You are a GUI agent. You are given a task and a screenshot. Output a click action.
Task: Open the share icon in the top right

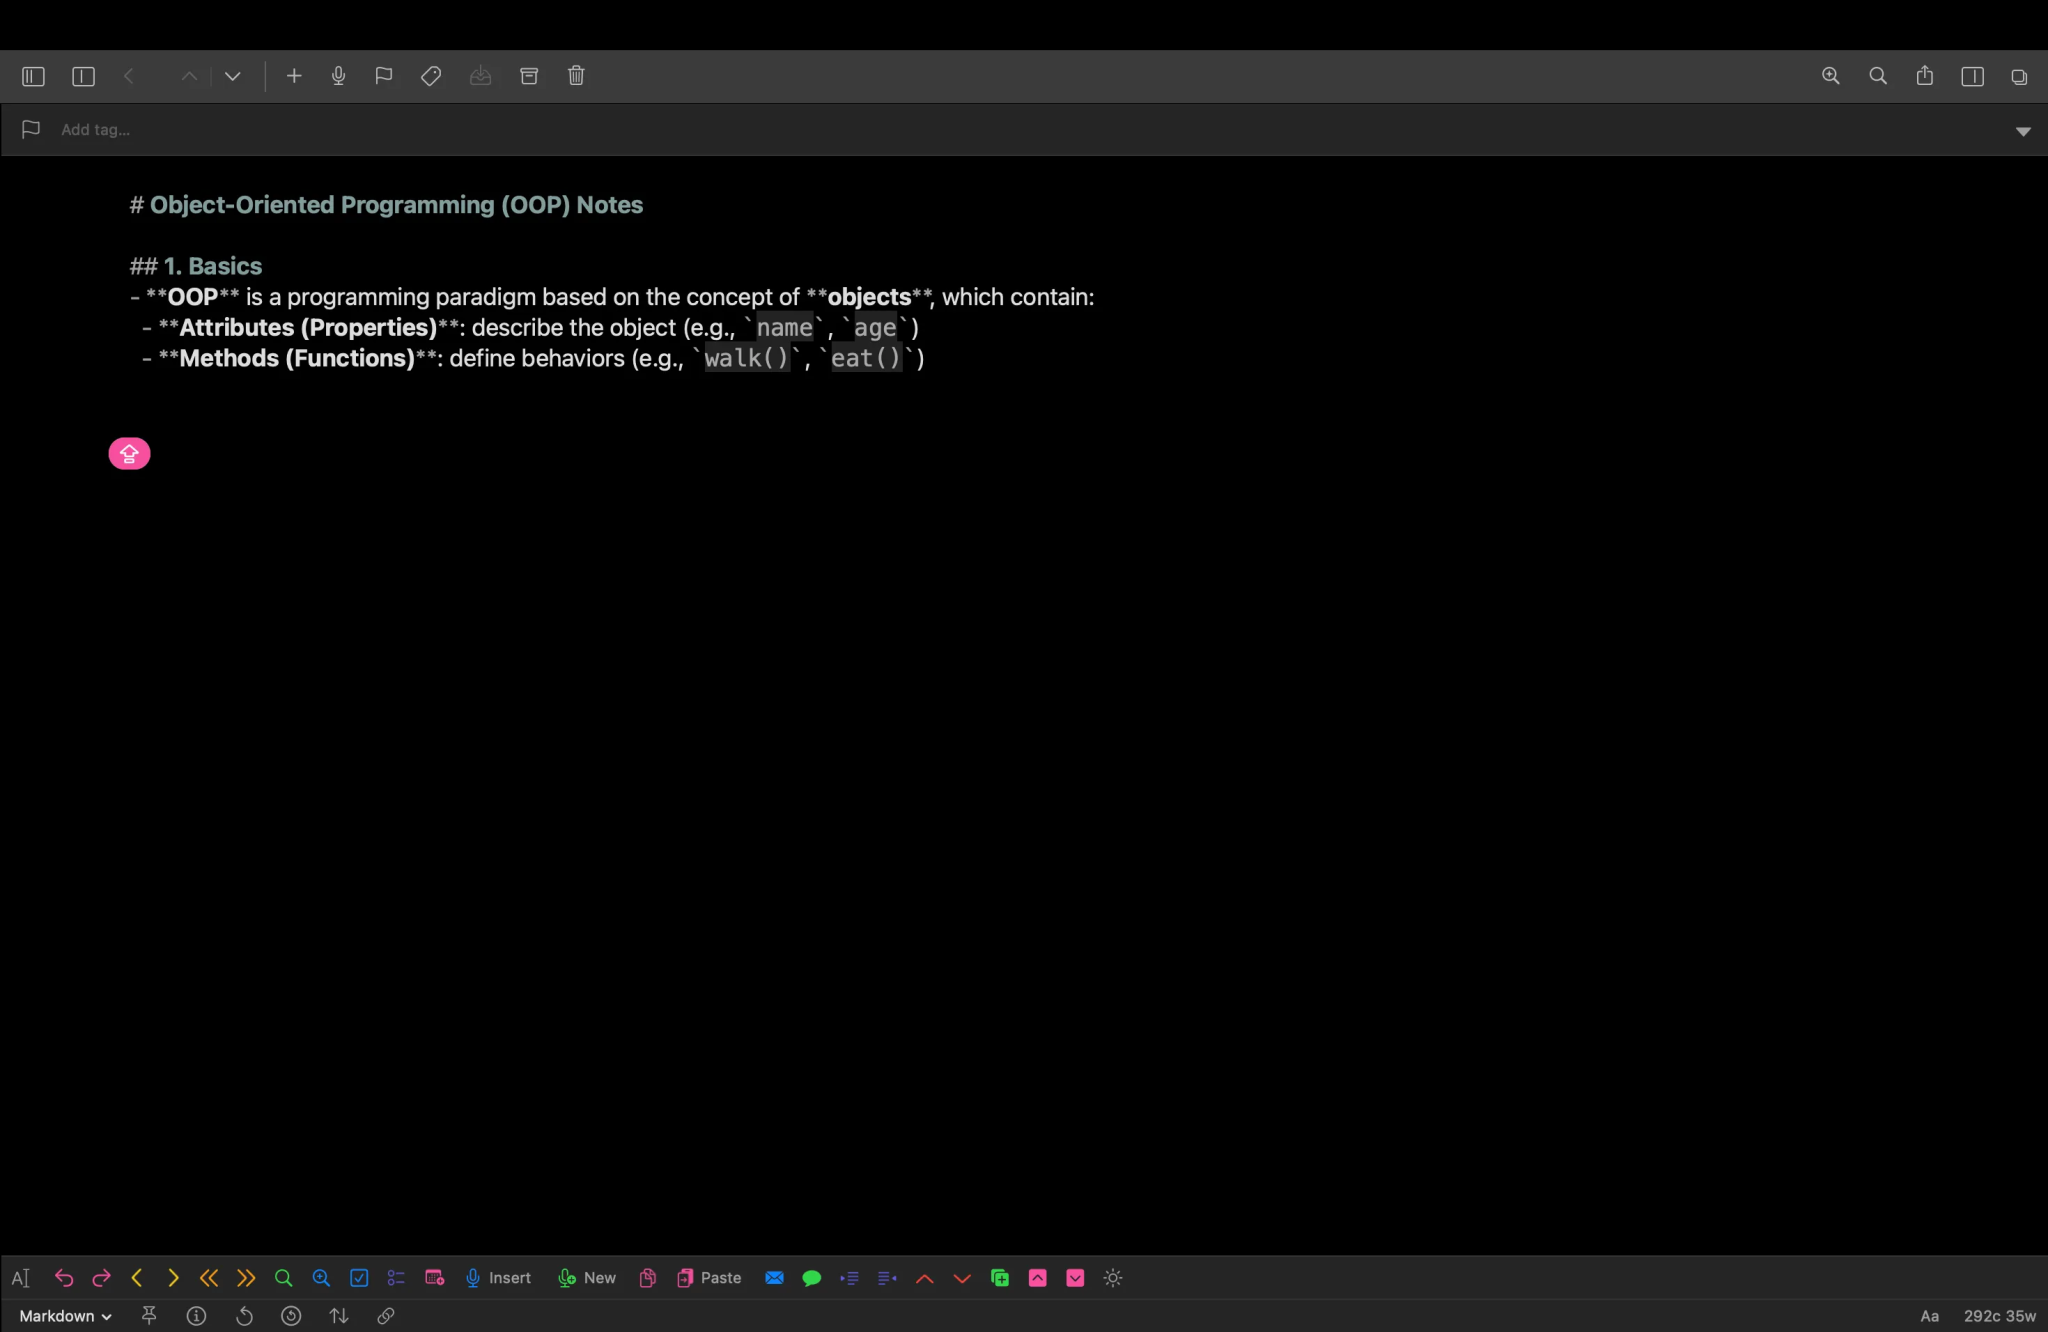tap(1924, 75)
